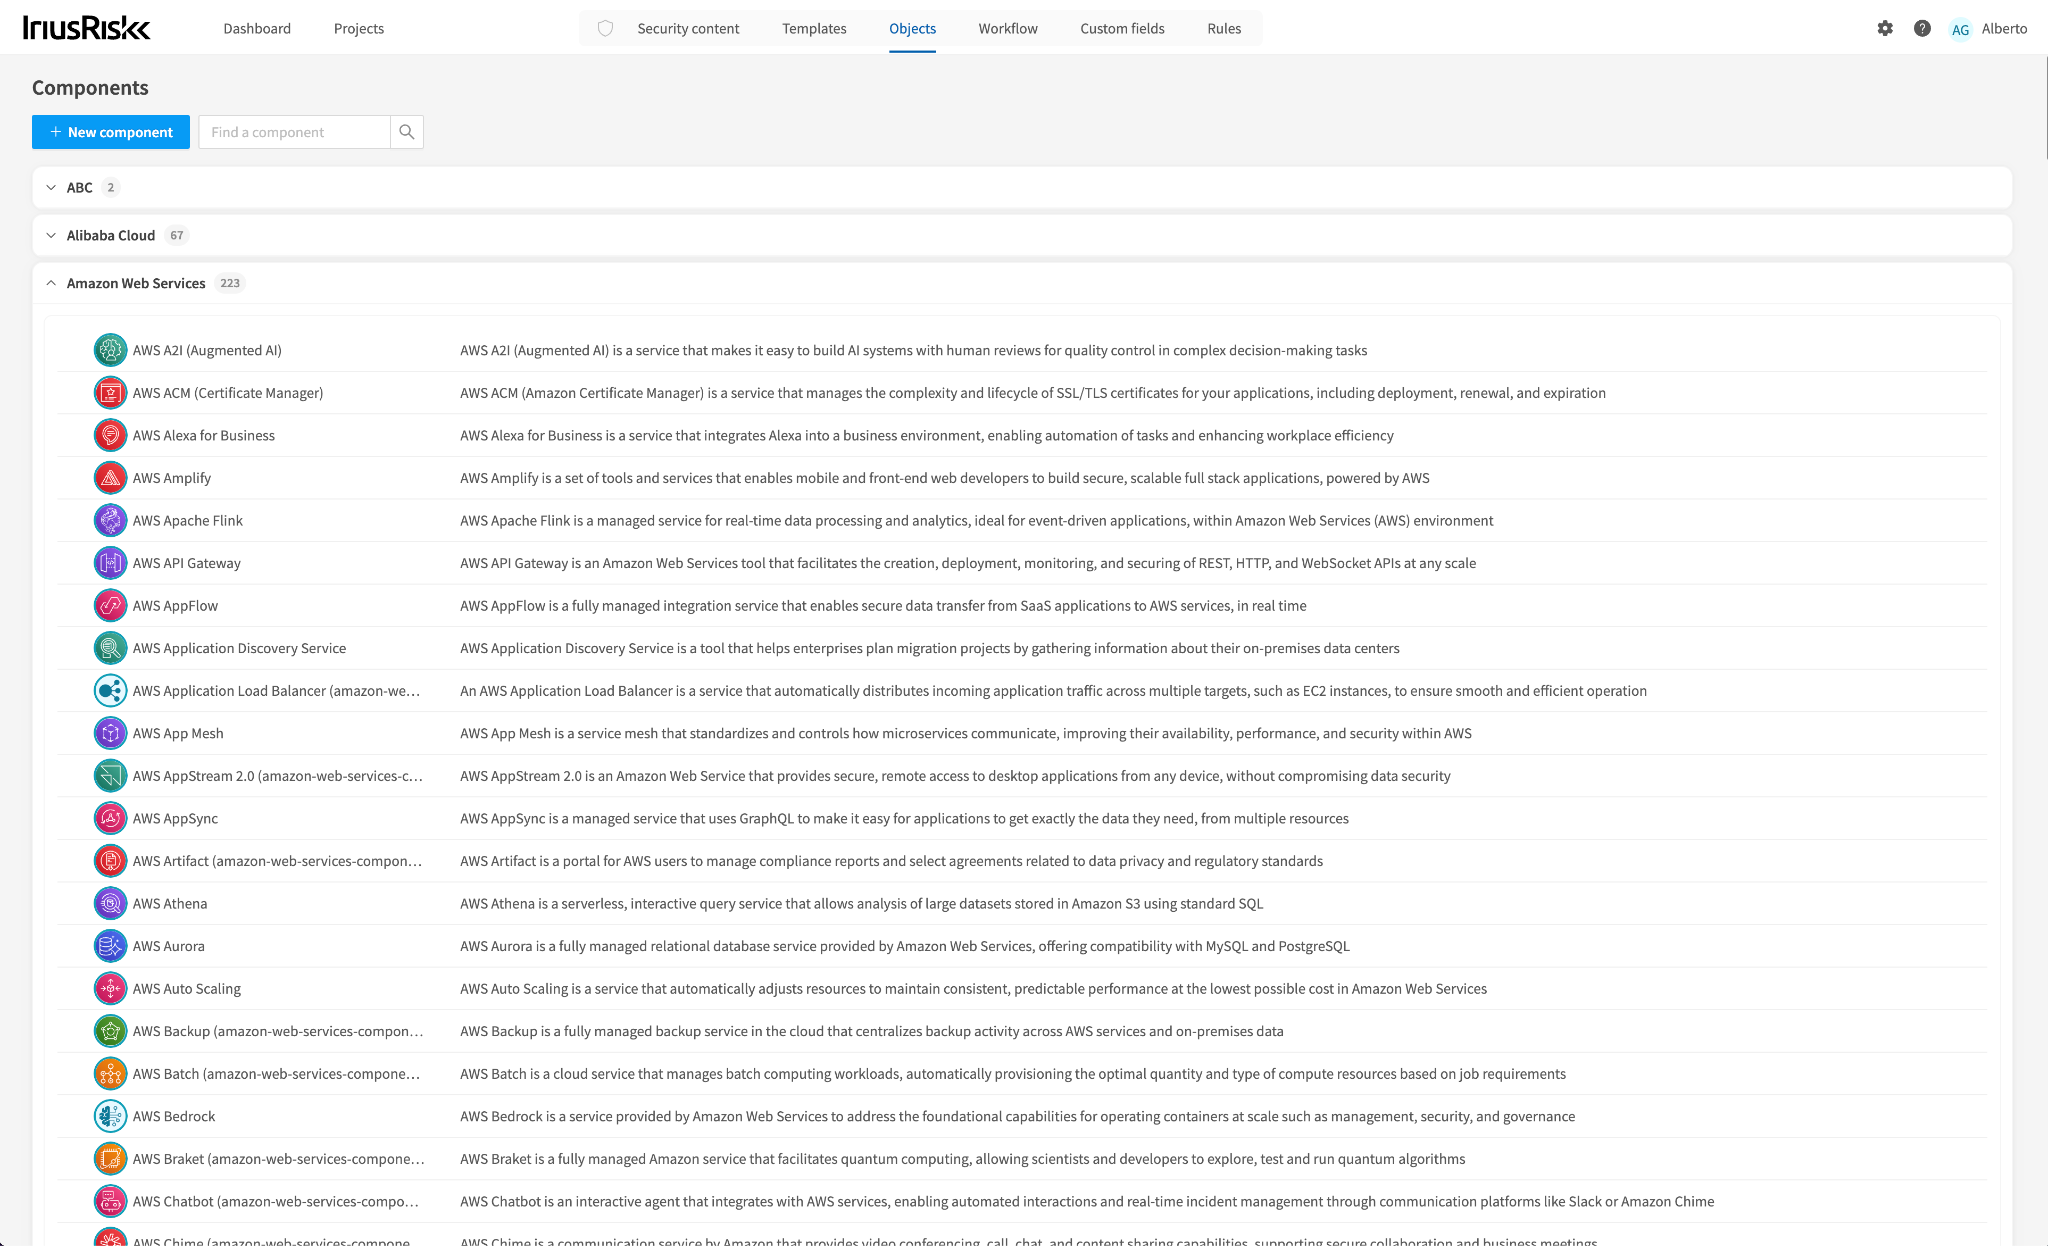Screen dimensions: 2048x1246
Task: Expand the Alibaba Cloud category
Action: click(51, 235)
